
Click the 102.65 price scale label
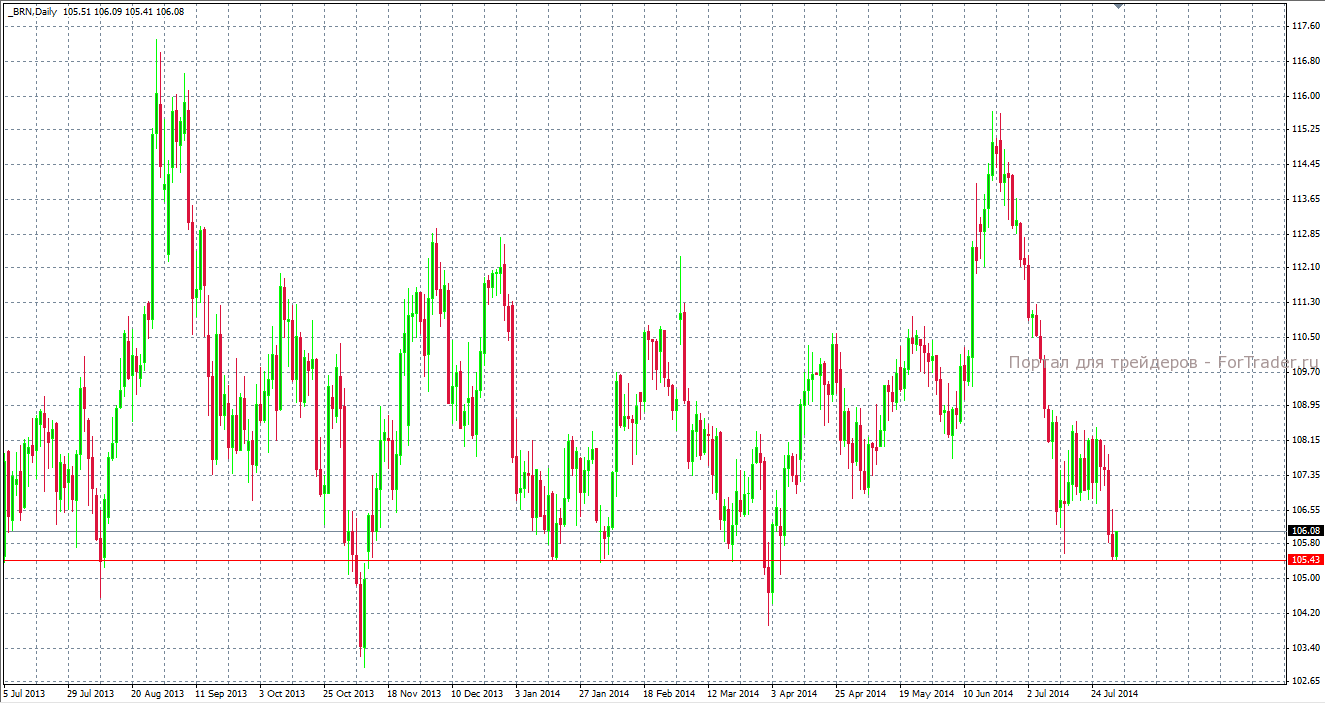pyautogui.click(x=1305, y=681)
